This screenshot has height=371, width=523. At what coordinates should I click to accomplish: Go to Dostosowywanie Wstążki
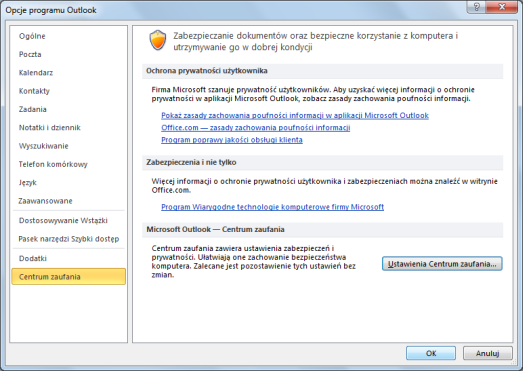tap(63, 221)
